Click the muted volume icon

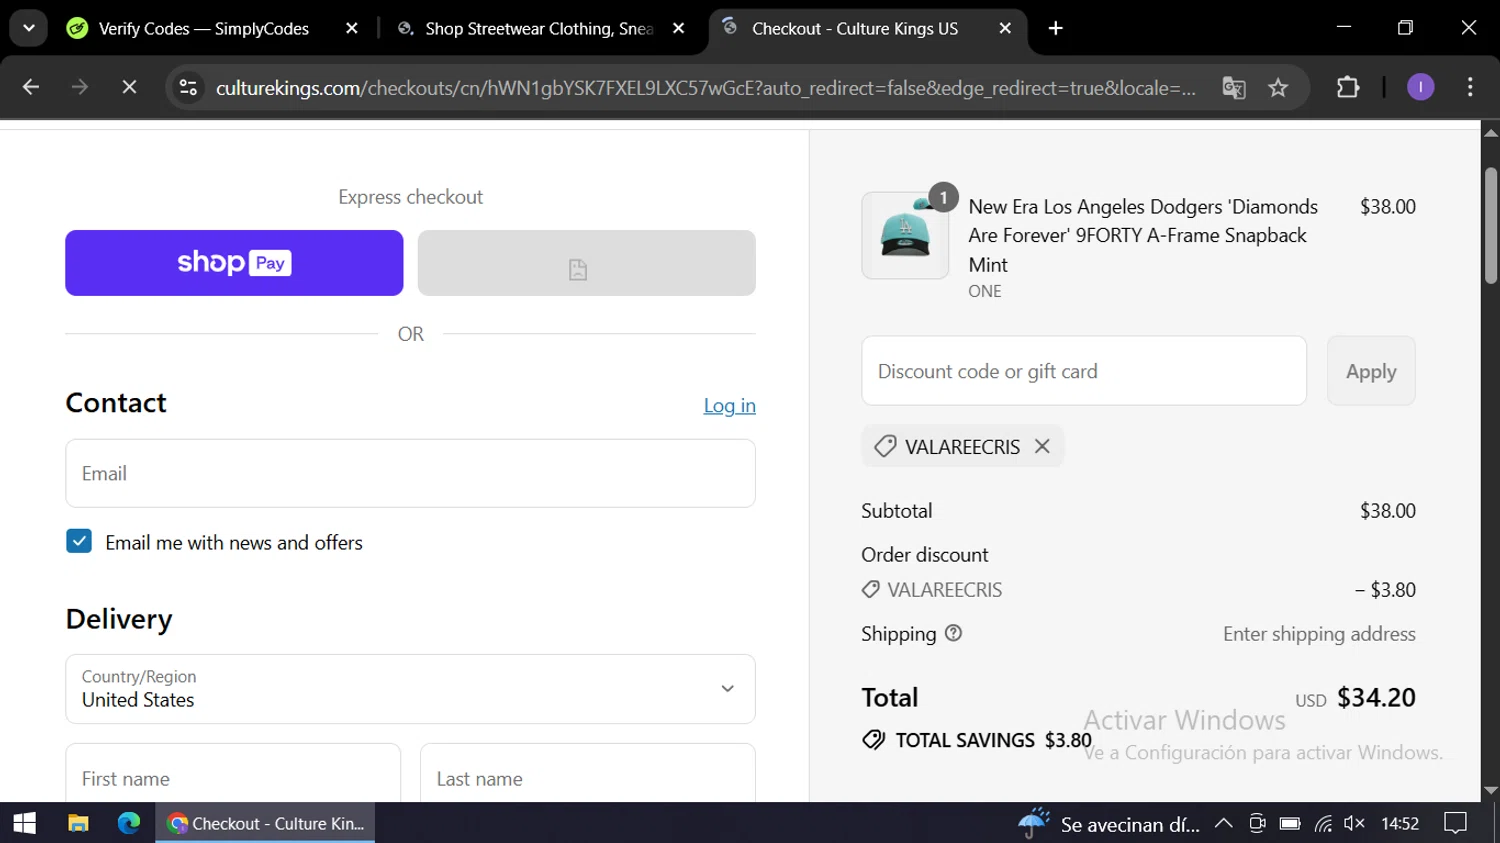[x=1354, y=824]
